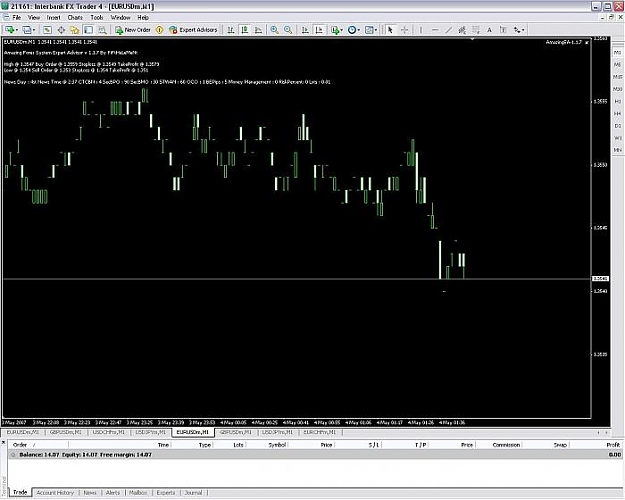Switch timeframe to H4
625x500 pixels.
pyautogui.click(x=617, y=114)
